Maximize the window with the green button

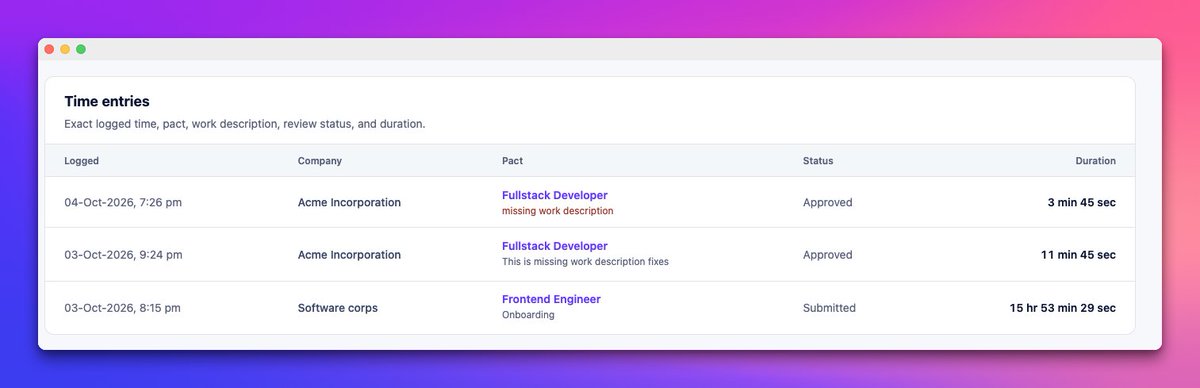[81, 49]
